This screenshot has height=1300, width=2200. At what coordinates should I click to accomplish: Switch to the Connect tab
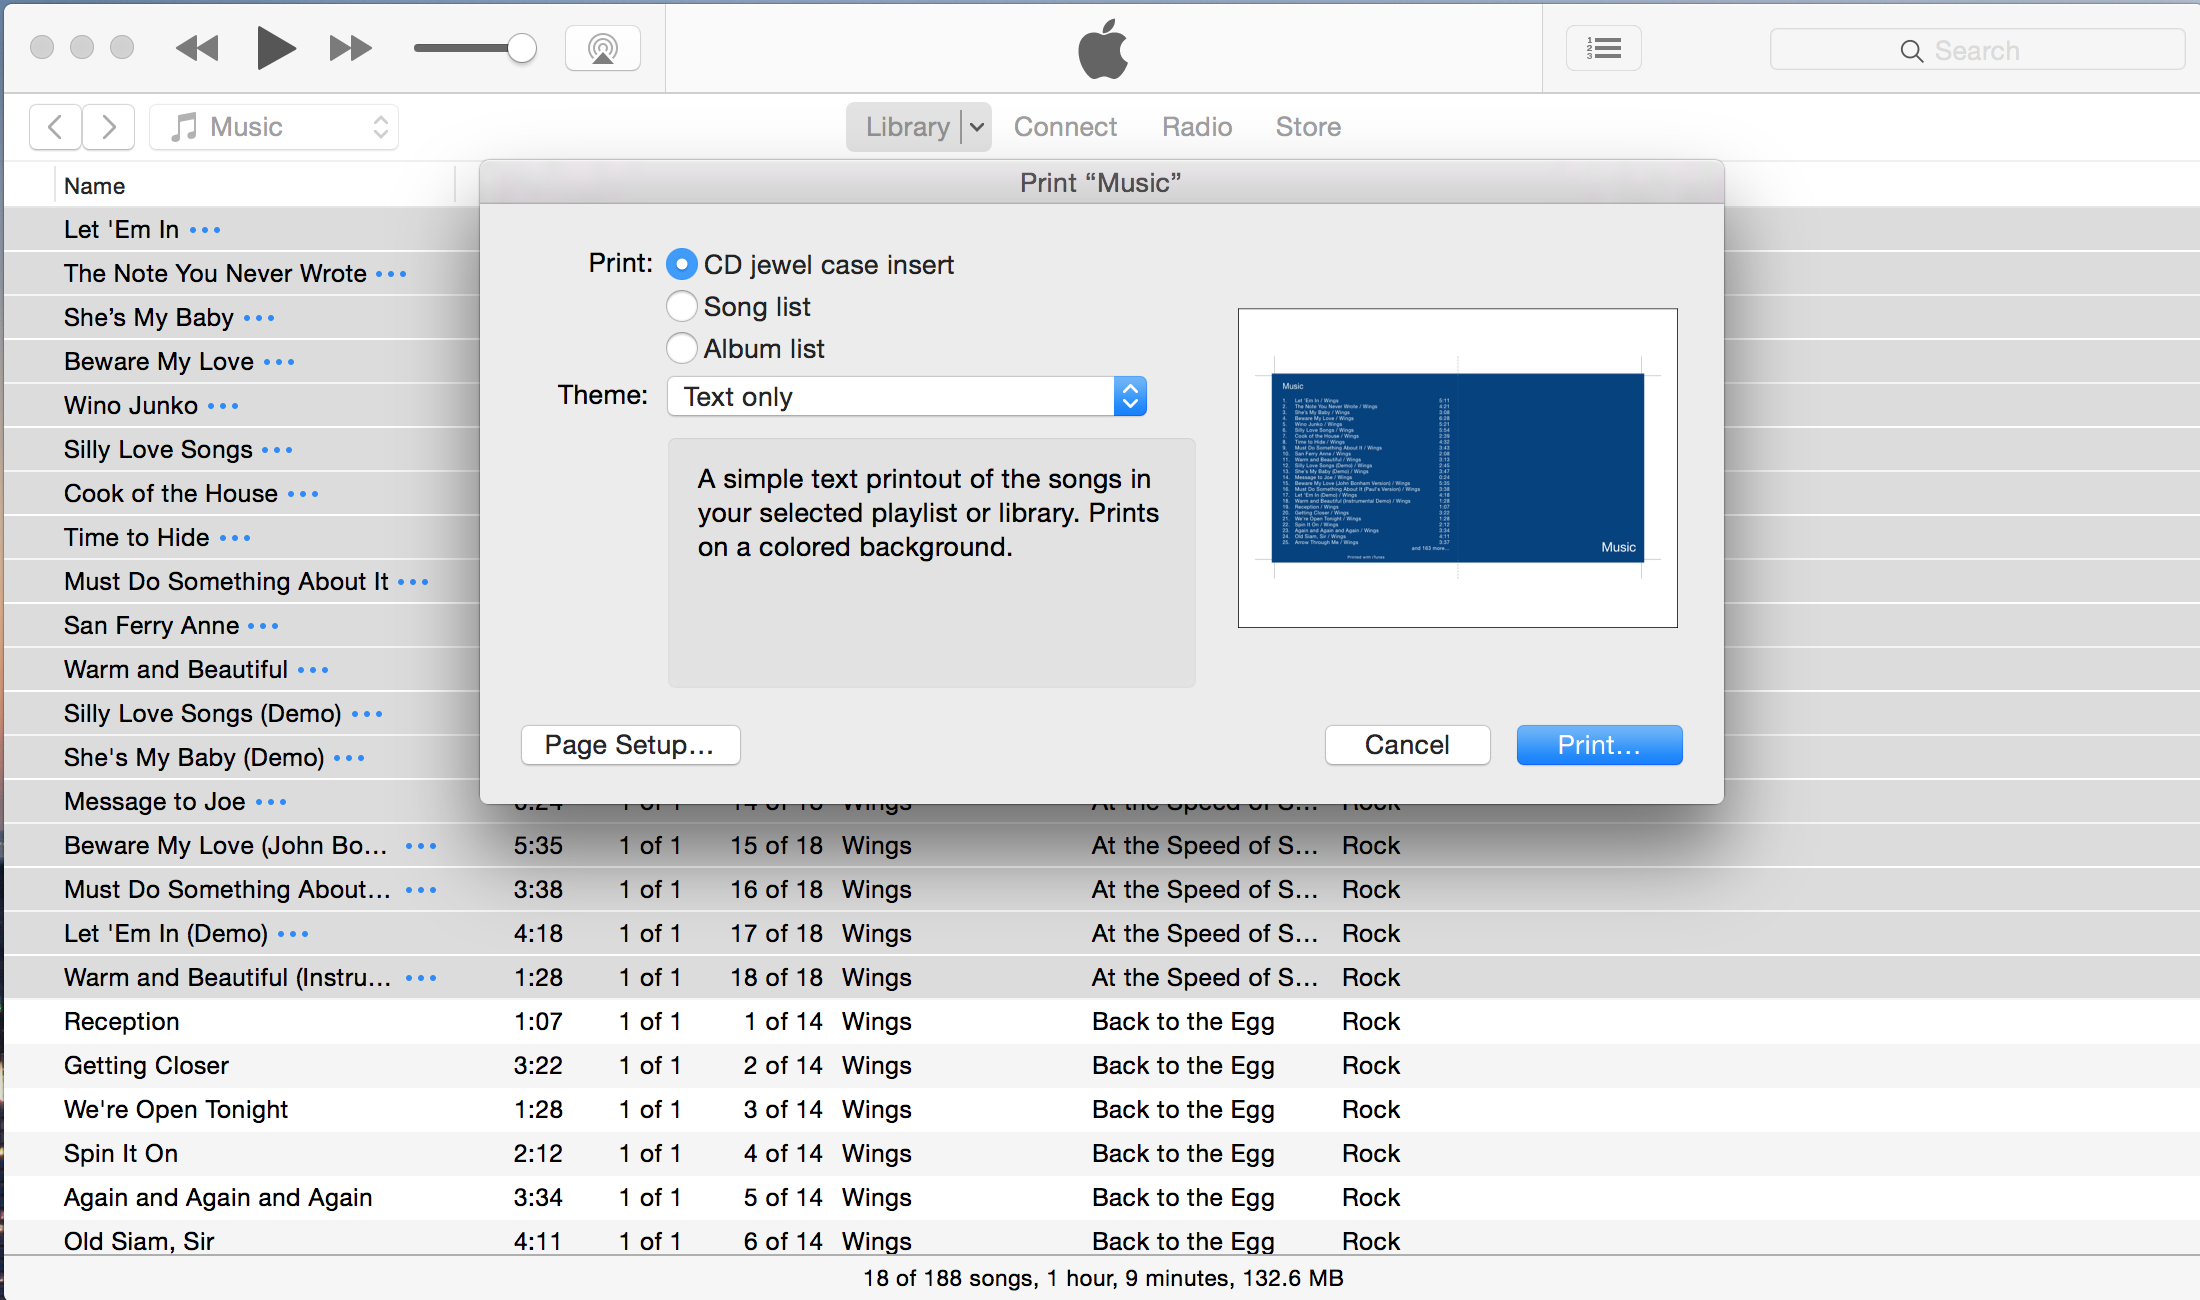click(x=1065, y=127)
